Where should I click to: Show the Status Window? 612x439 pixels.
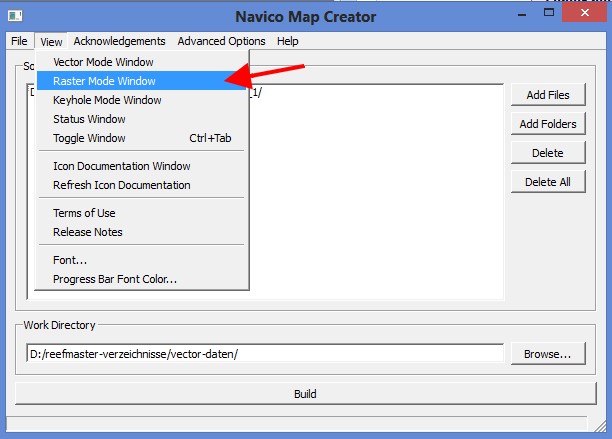pos(89,119)
